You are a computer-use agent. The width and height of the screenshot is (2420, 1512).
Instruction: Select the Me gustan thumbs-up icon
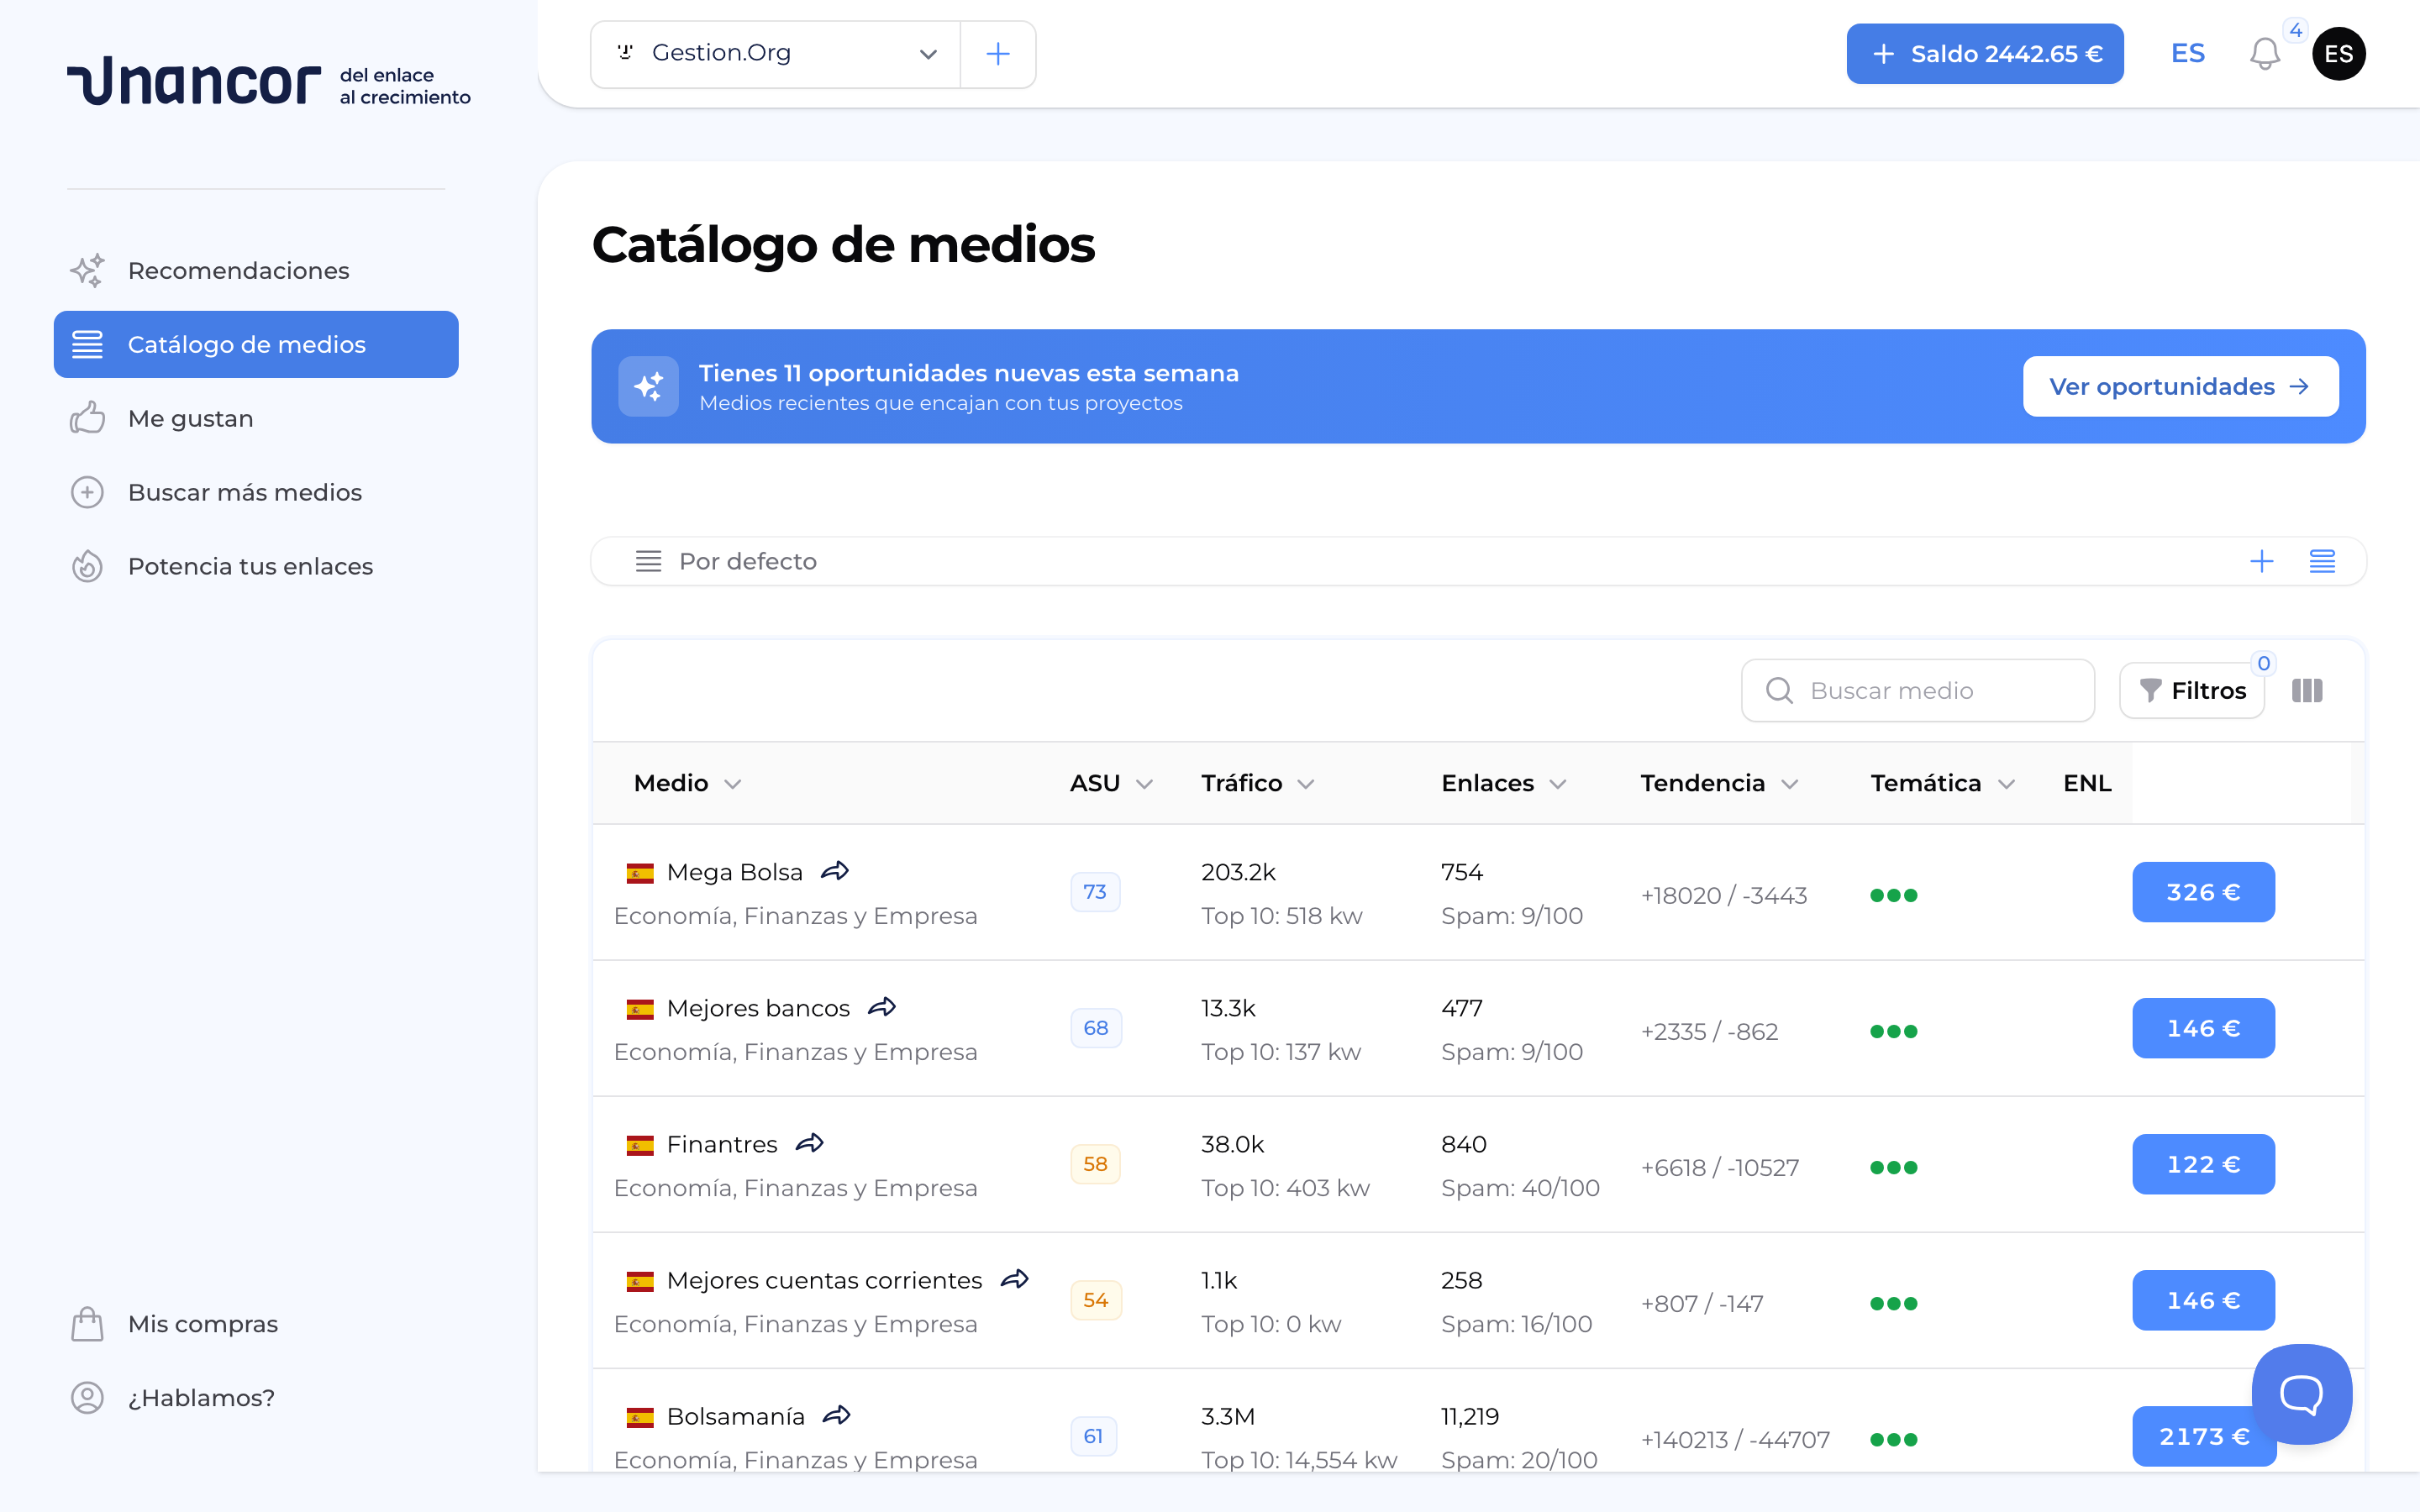[88, 418]
